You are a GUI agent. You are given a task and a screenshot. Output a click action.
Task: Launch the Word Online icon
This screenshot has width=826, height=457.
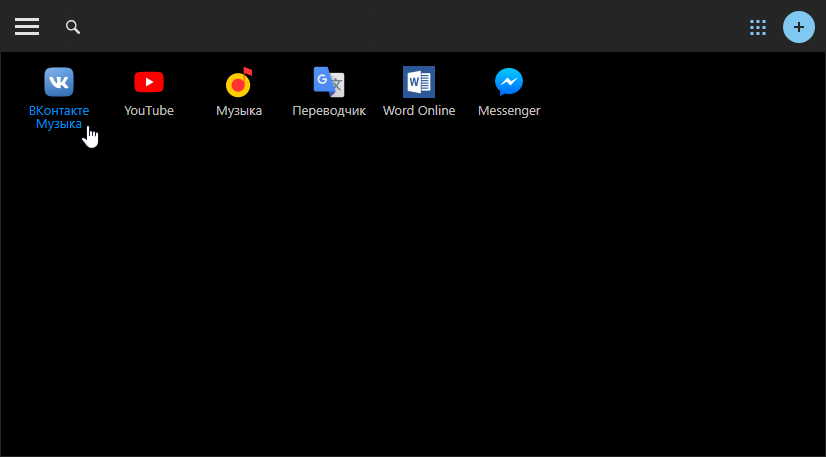(x=419, y=82)
